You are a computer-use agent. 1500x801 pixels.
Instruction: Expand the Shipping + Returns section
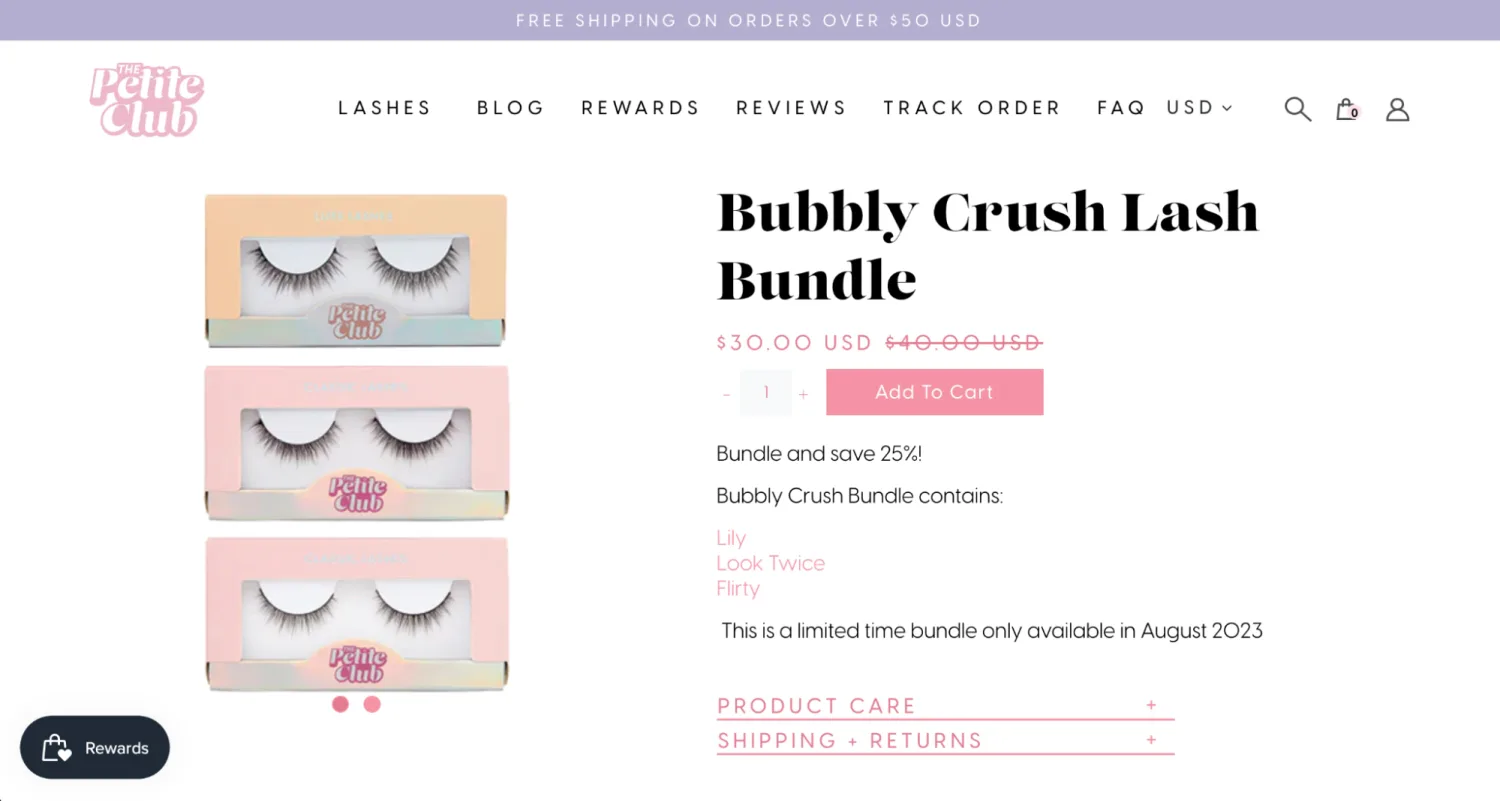pos(944,741)
